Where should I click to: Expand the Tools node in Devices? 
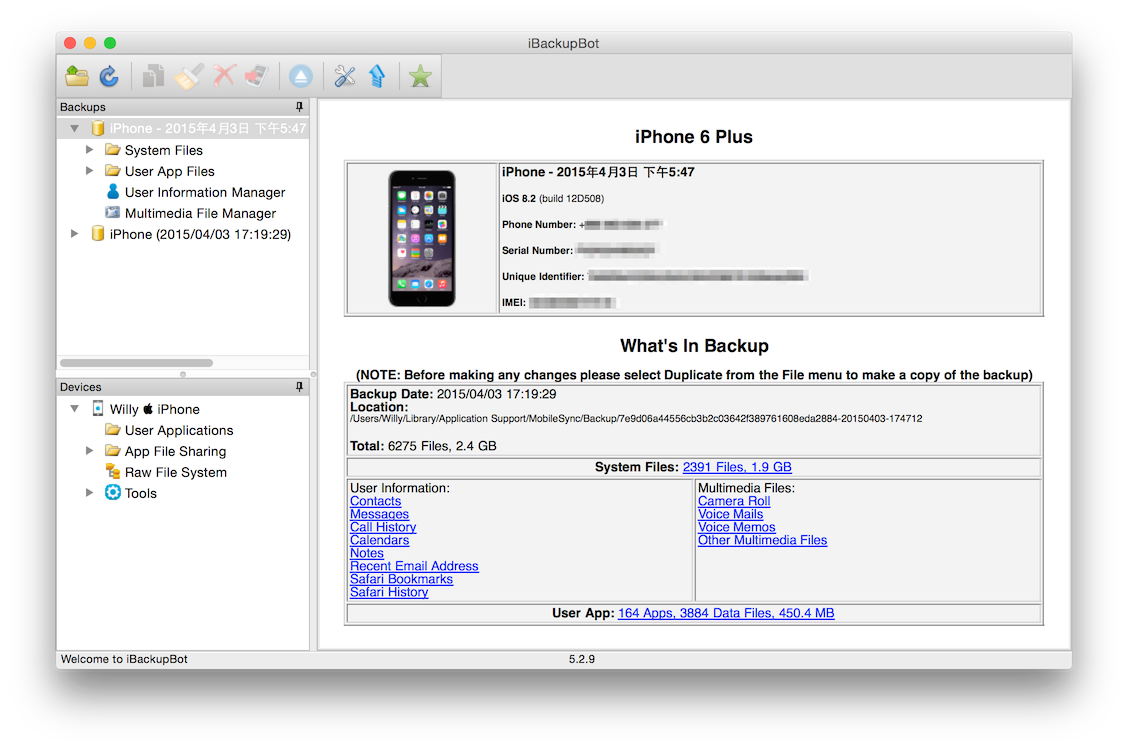(x=89, y=492)
